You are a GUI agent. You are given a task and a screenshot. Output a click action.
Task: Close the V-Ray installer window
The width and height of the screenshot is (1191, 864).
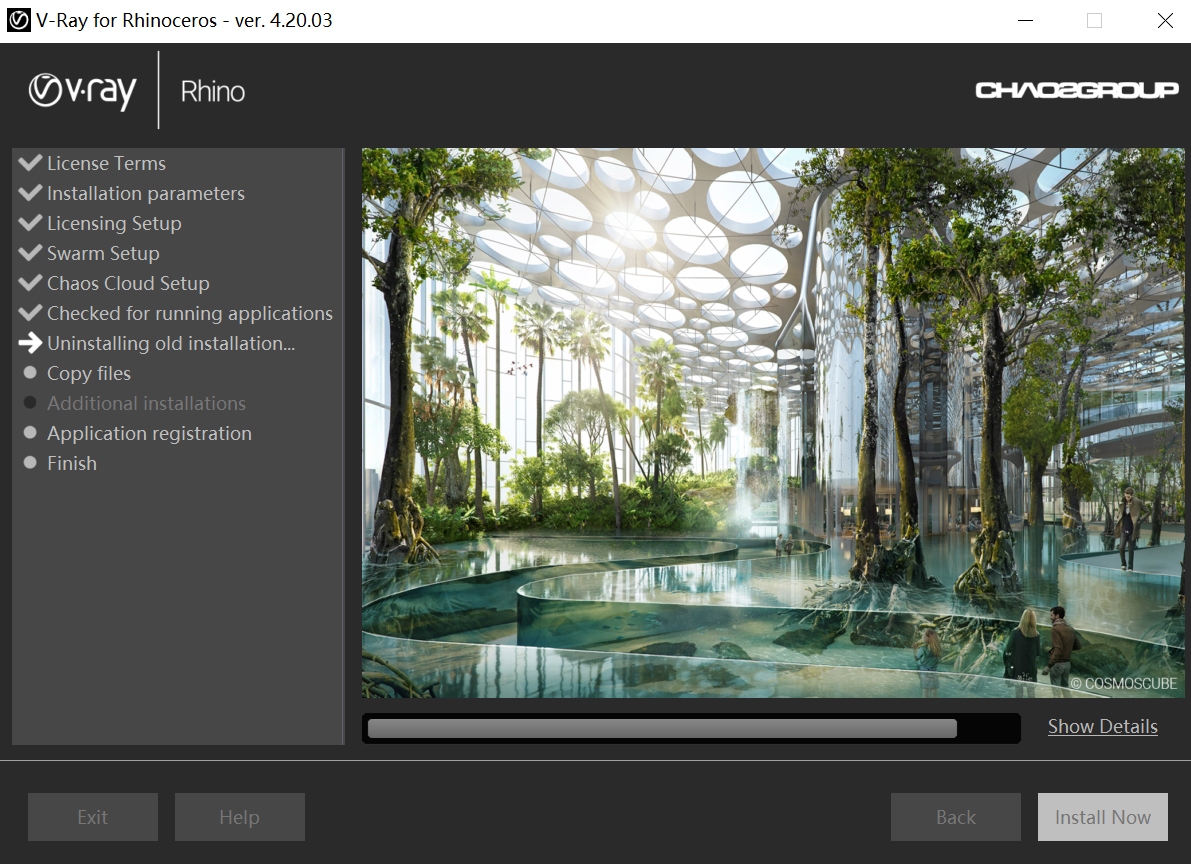coord(1165,21)
